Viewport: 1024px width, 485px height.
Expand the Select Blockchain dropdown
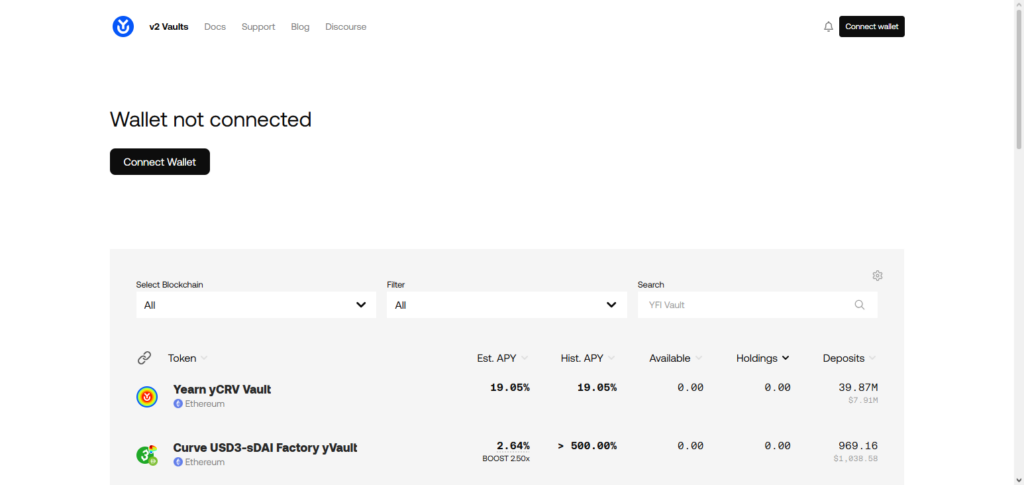click(x=256, y=305)
